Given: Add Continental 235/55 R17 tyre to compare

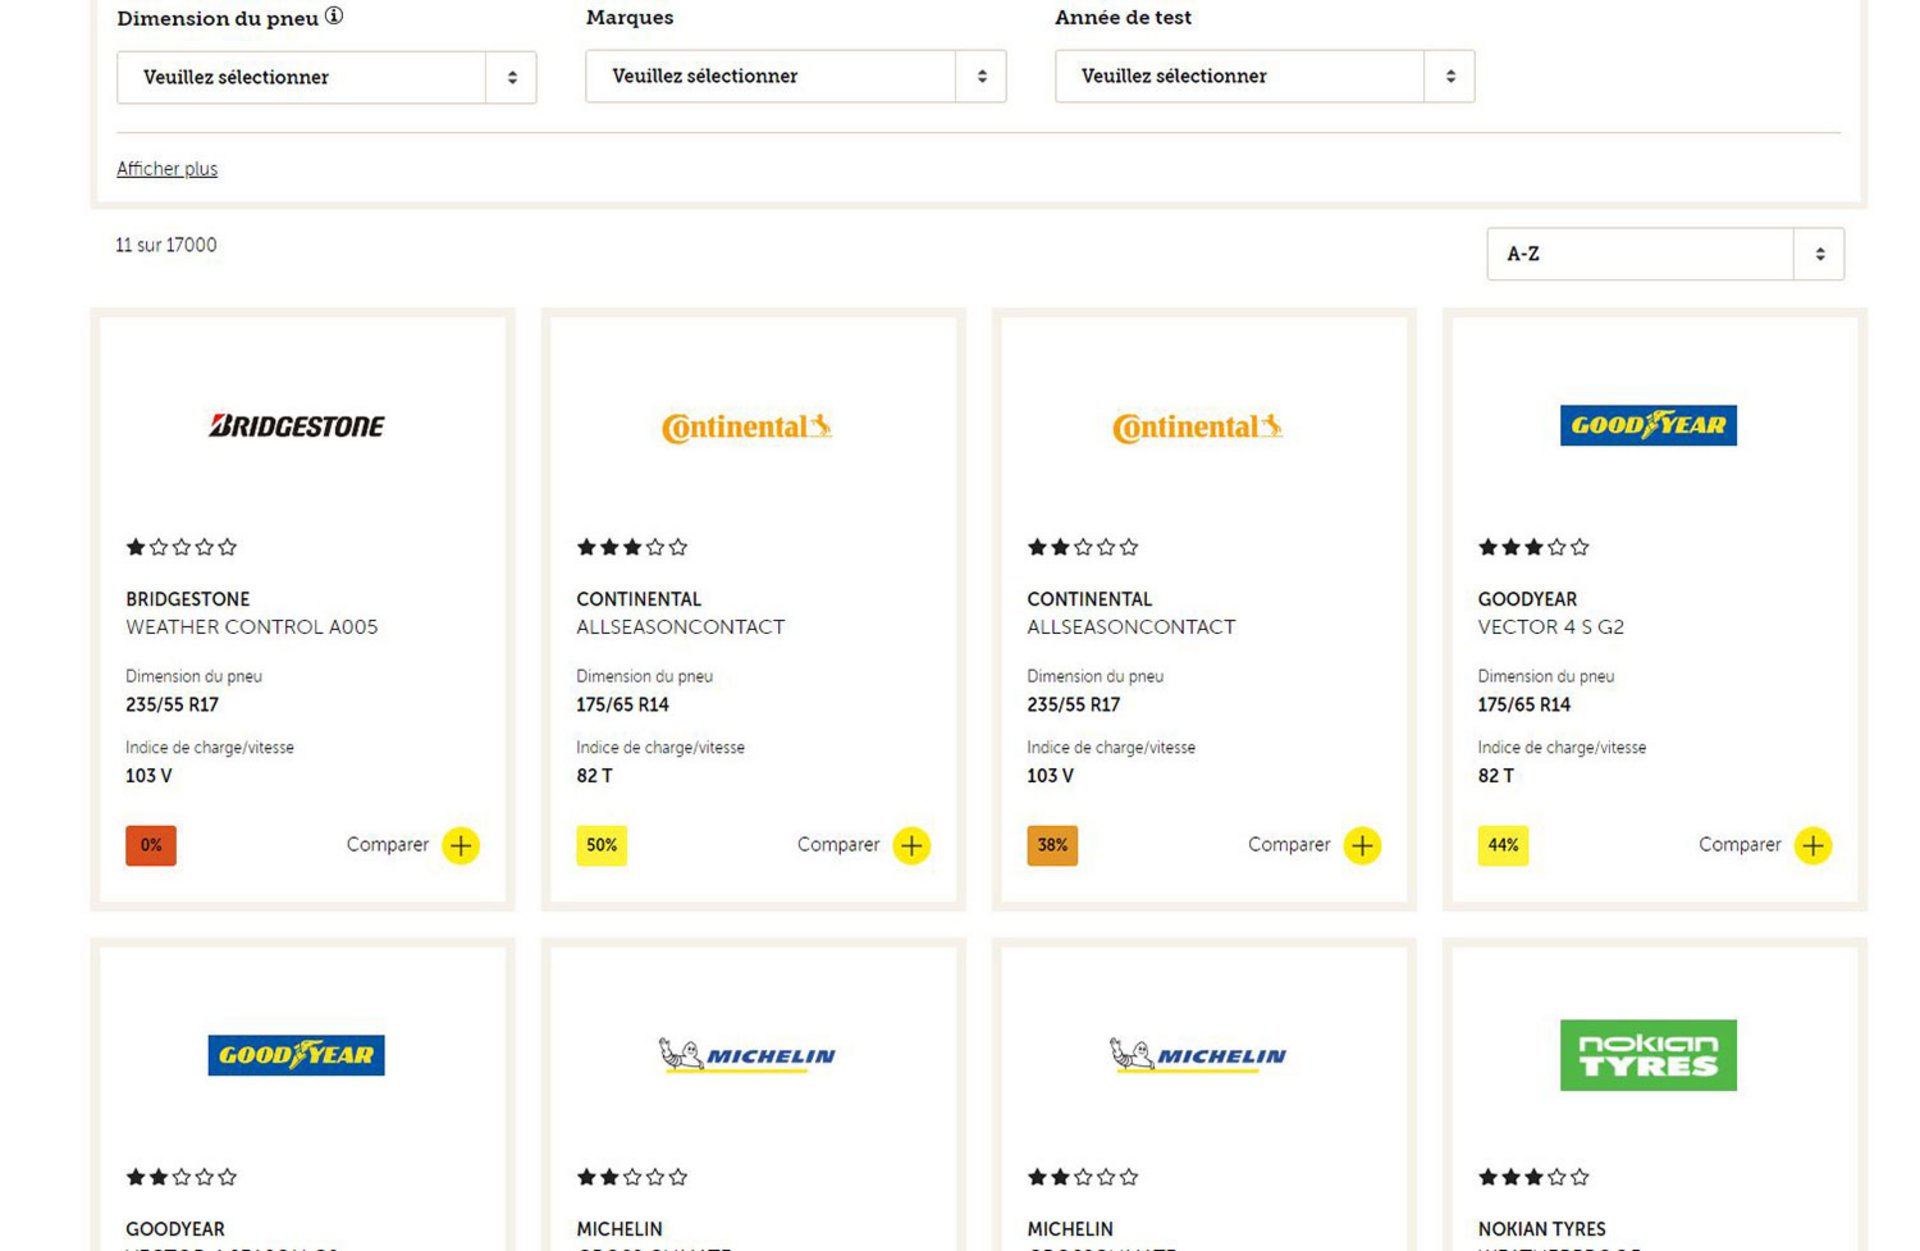Looking at the screenshot, I should click(1362, 845).
